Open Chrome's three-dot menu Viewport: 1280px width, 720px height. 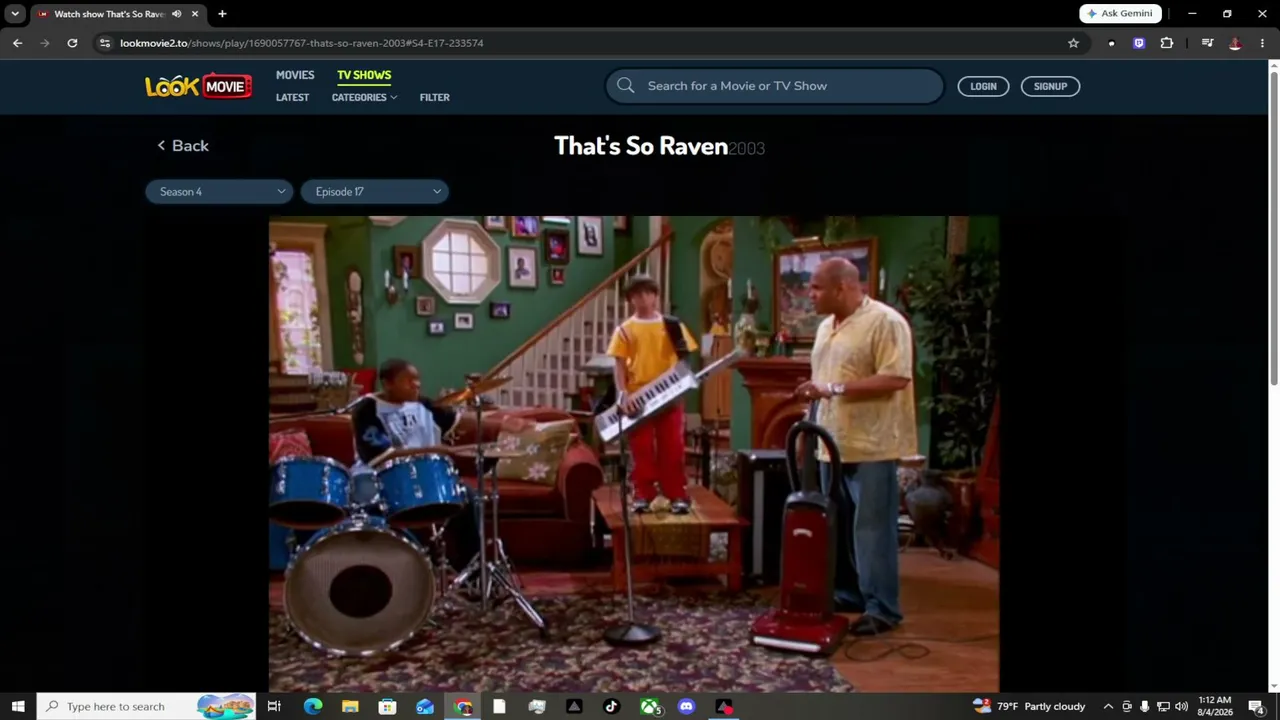tap(1263, 43)
